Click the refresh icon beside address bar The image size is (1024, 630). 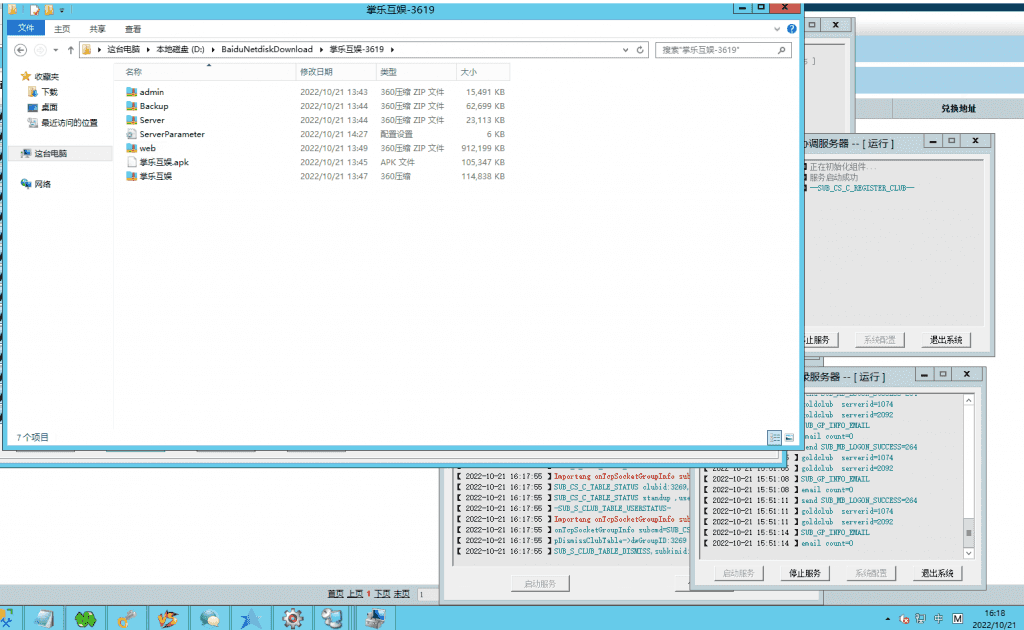640,50
